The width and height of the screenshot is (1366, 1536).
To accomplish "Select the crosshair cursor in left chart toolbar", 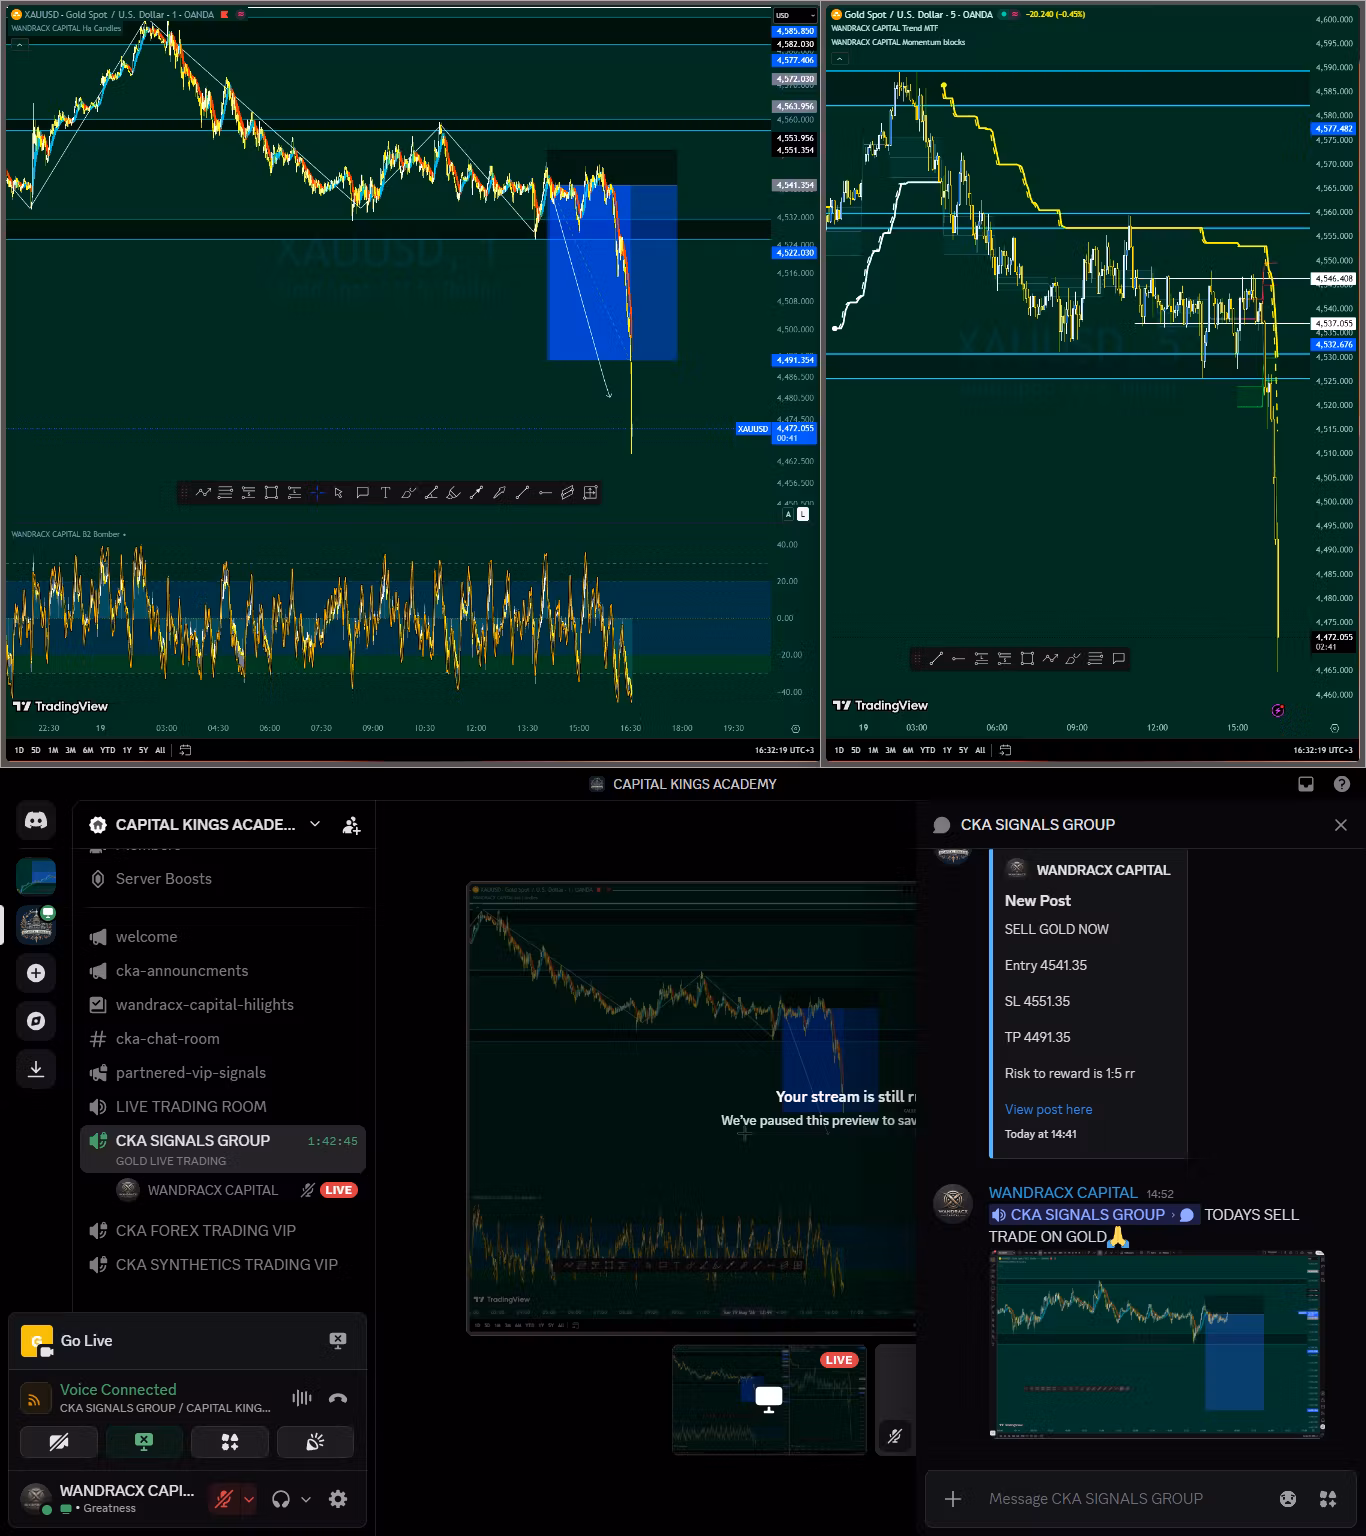I will point(317,492).
